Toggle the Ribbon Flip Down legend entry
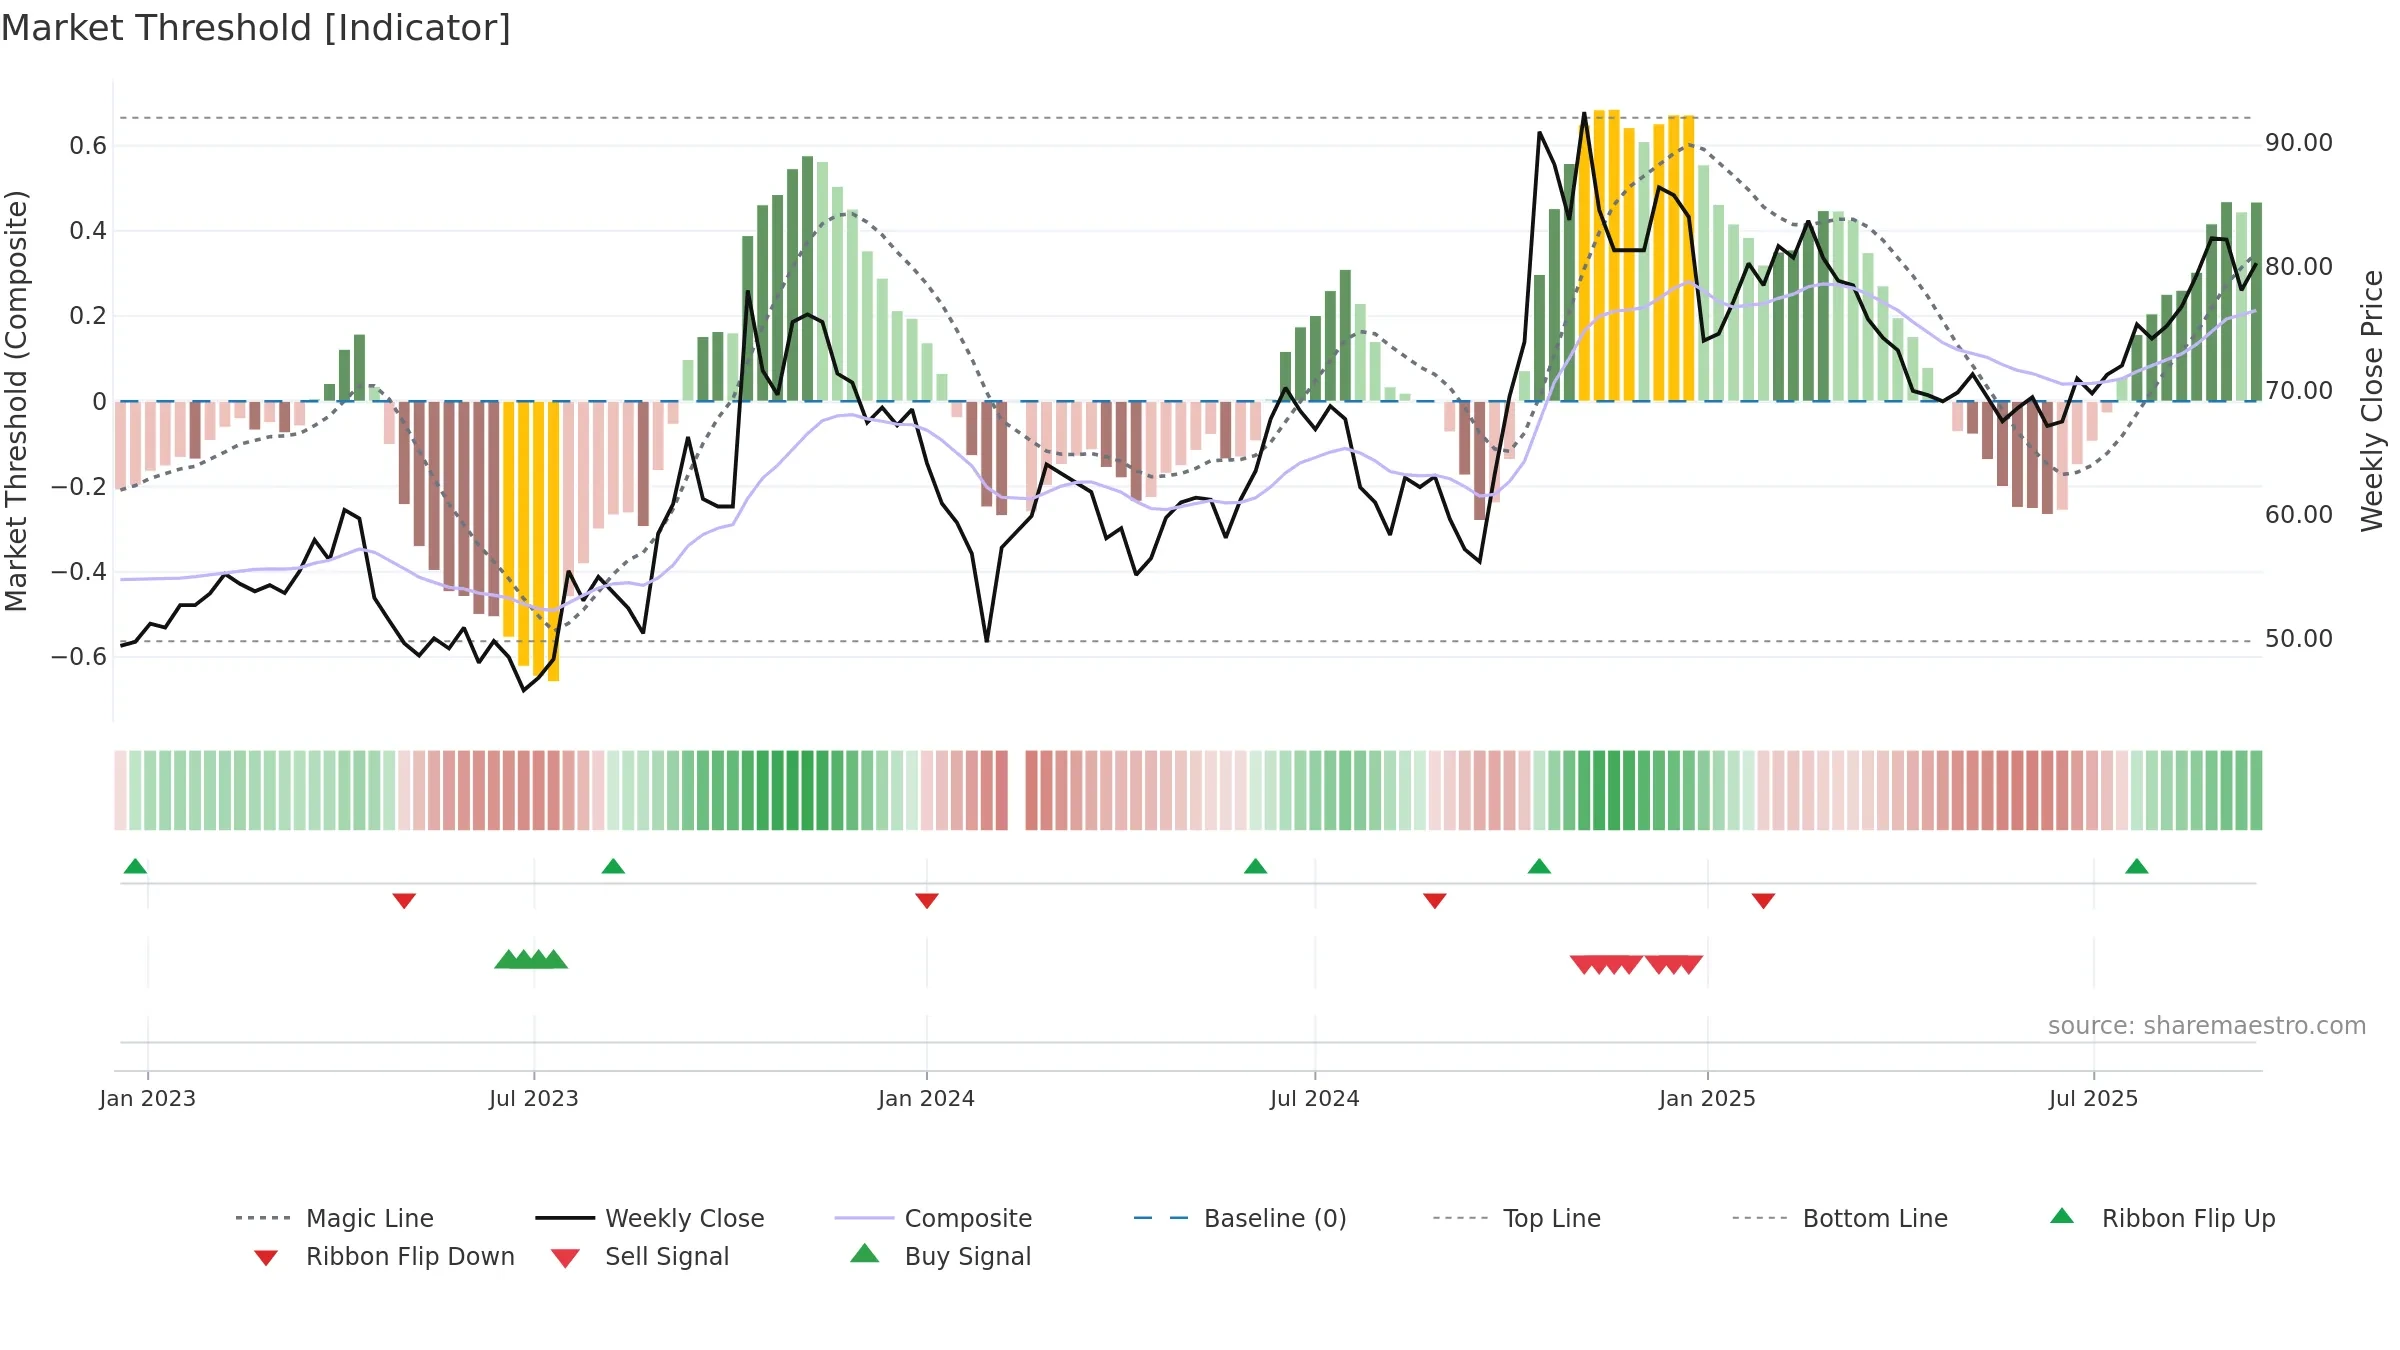2400x1350 pixels. click(x=383, y=1256)
